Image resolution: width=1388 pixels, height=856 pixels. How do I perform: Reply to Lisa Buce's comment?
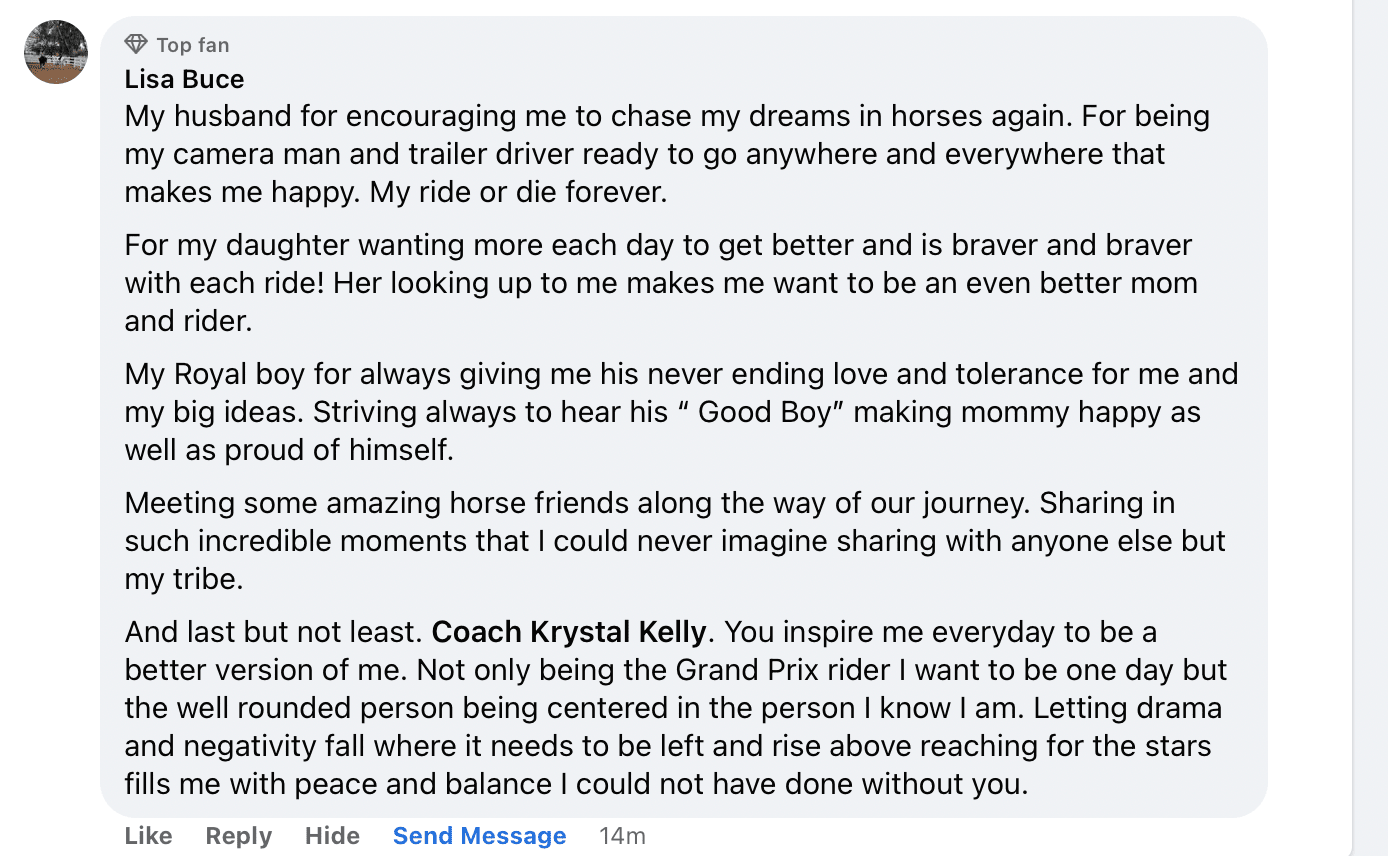[238, 836]
